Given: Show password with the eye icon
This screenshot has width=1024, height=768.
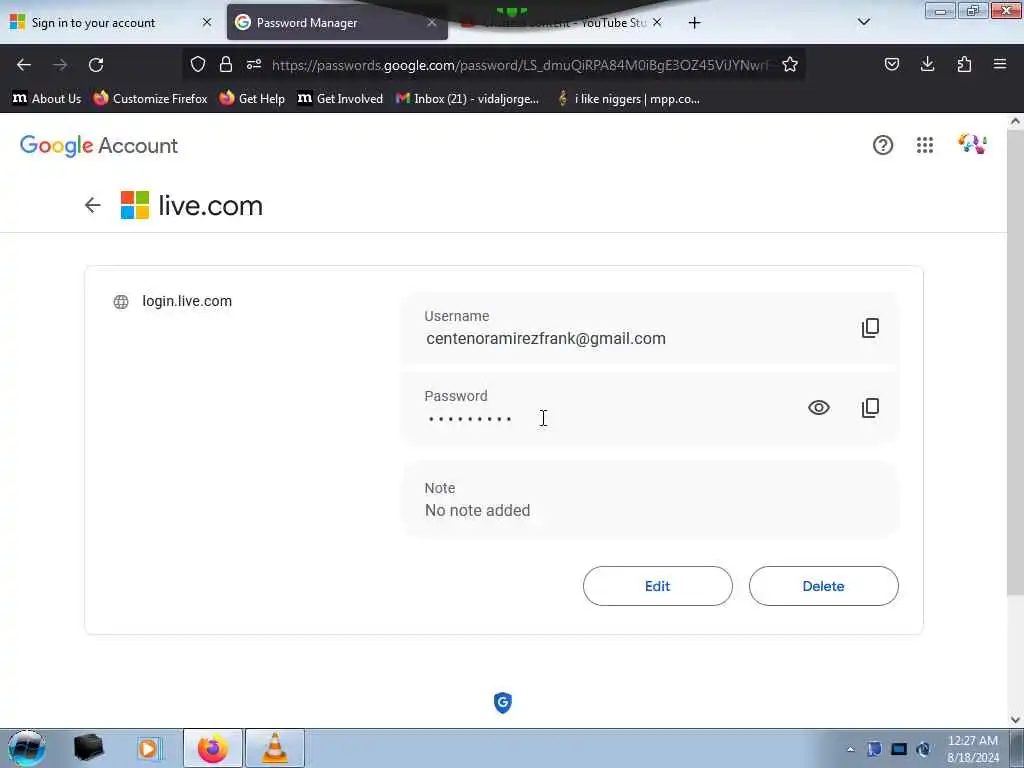Looking at the screenshot, I should [x=818, y=408].
